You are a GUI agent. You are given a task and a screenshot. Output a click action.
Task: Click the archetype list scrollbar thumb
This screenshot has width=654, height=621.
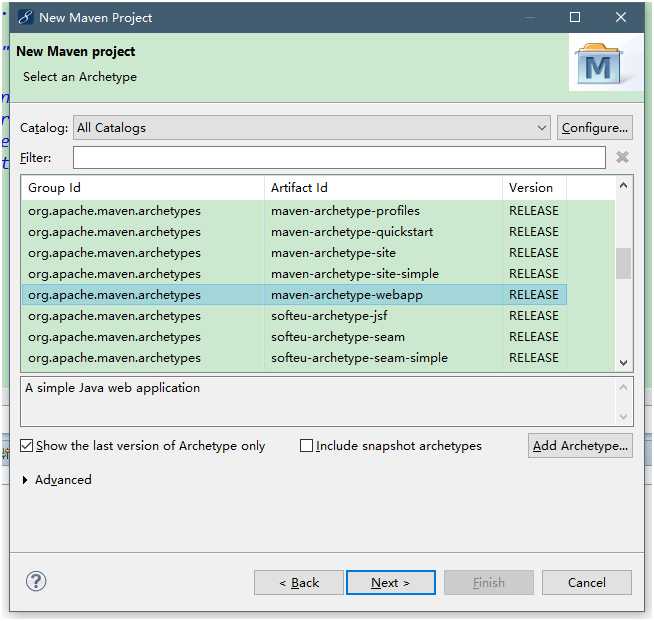click(624, 263)
